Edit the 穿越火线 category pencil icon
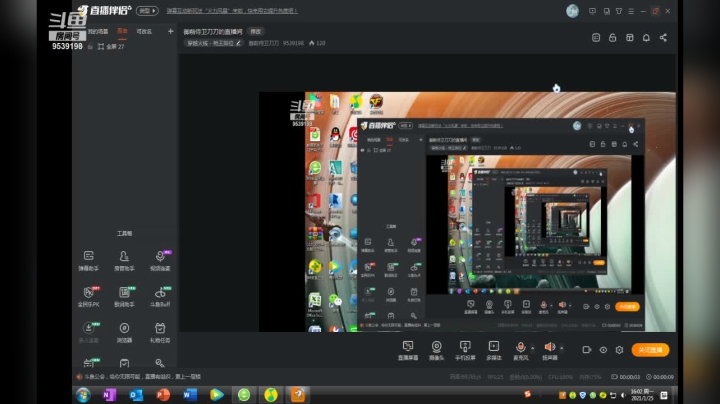 point(238,43)
